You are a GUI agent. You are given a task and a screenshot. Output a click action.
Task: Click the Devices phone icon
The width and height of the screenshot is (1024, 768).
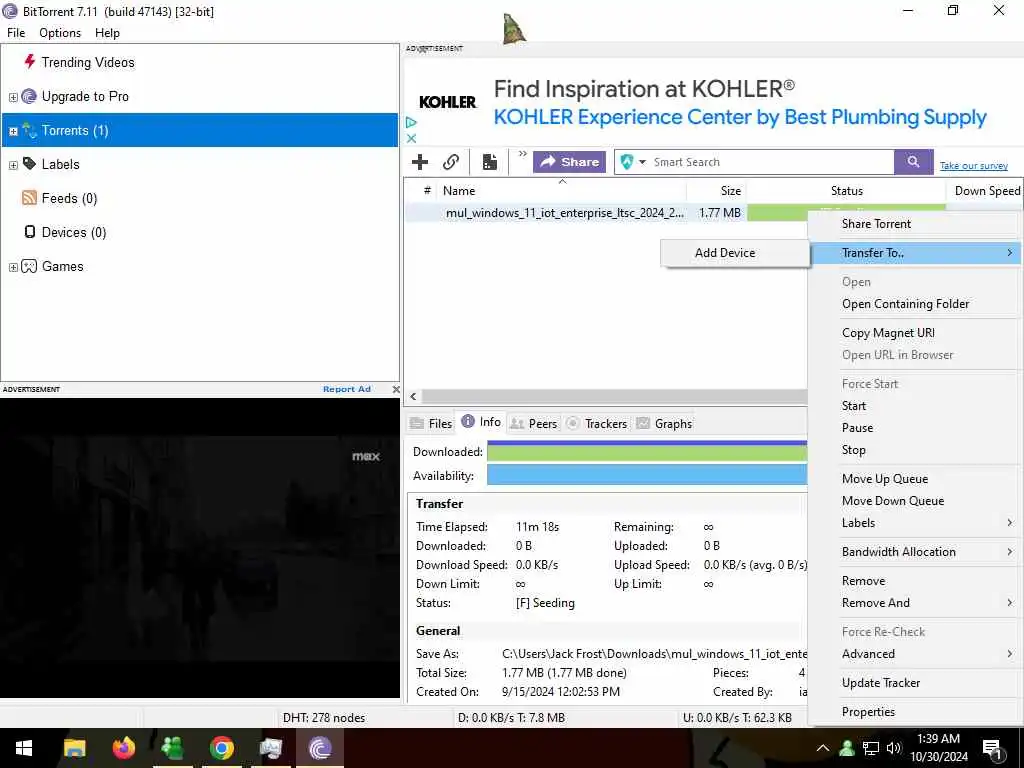[29, 232]
